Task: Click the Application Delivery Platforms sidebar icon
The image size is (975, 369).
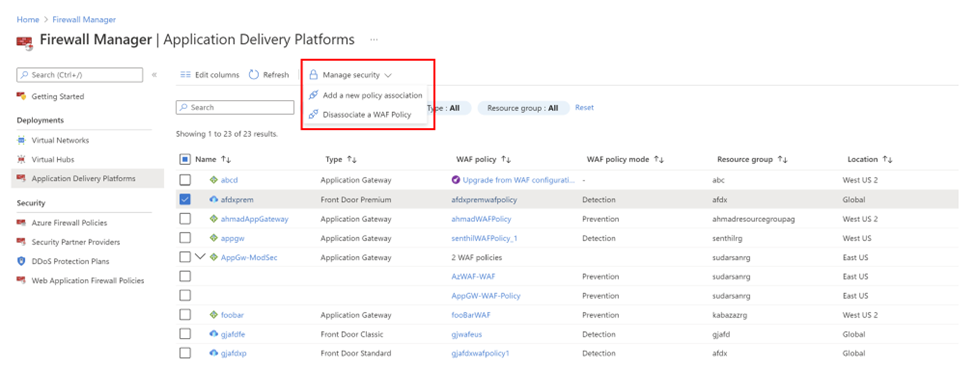Action: [22, 179]
